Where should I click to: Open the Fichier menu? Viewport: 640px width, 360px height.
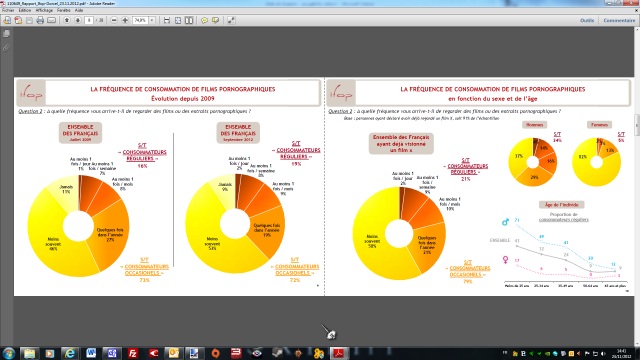point(8,10)
